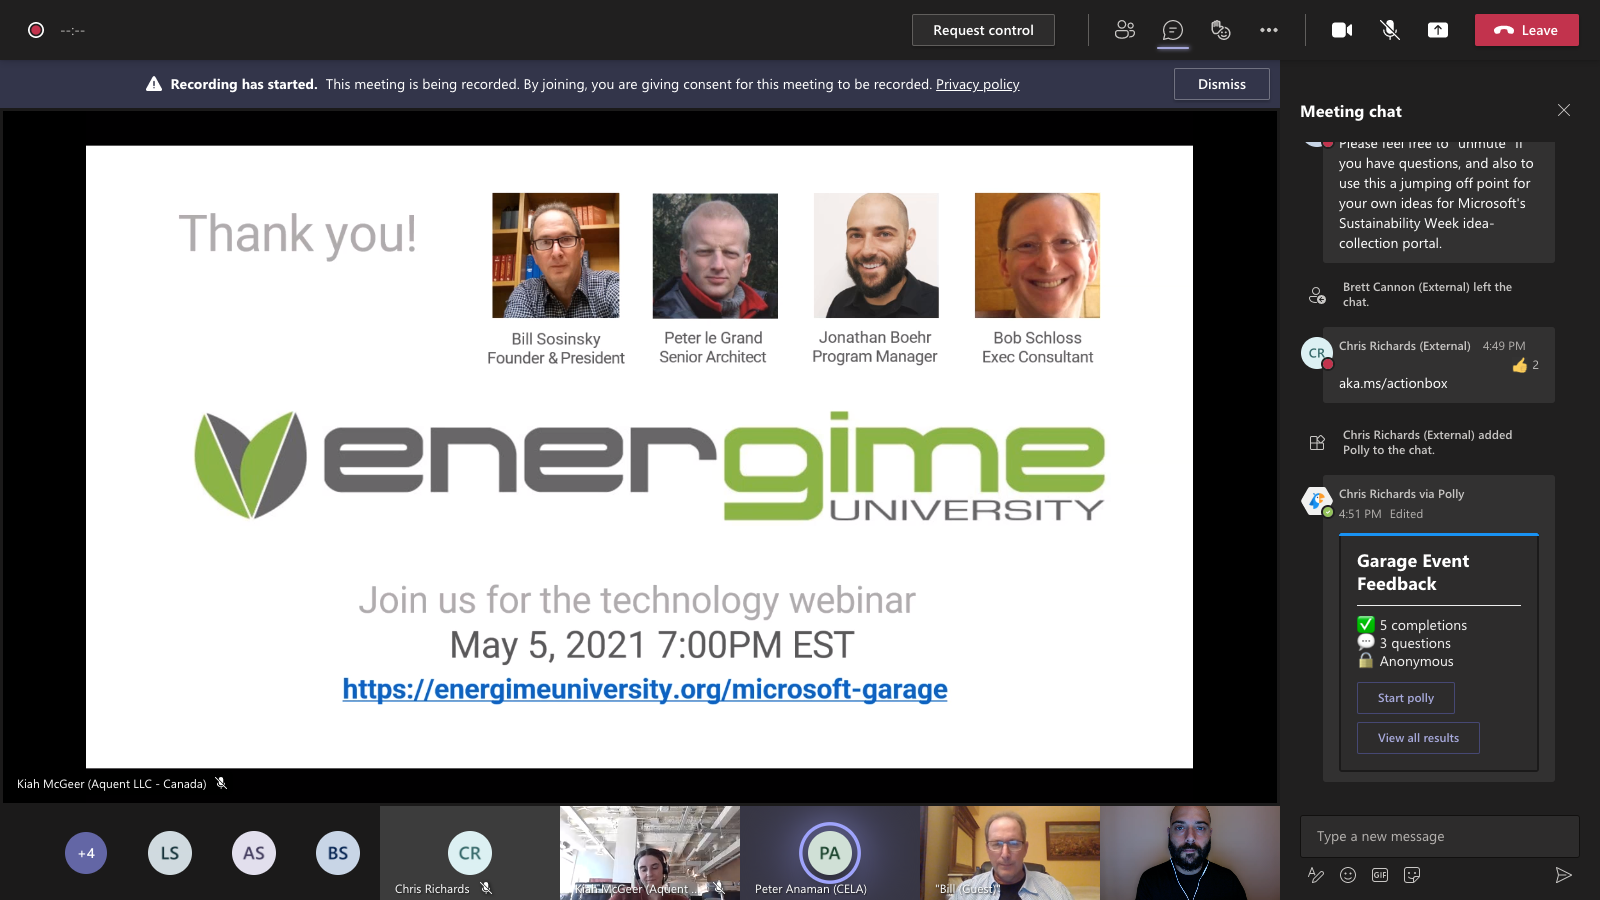1600x900 pixels.
Task: Click the Garage Event Feedback title
Action: click(x=1412, y=572)
